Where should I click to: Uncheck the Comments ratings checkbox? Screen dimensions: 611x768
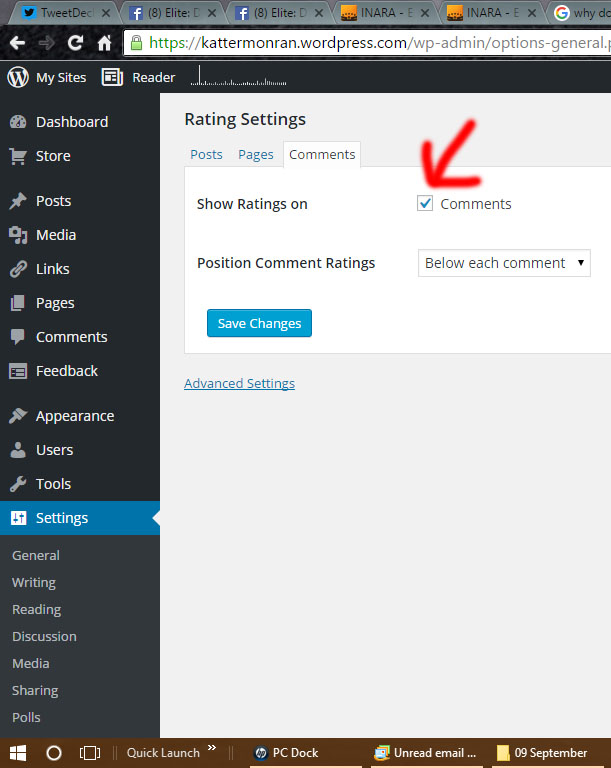coord(425,204)
